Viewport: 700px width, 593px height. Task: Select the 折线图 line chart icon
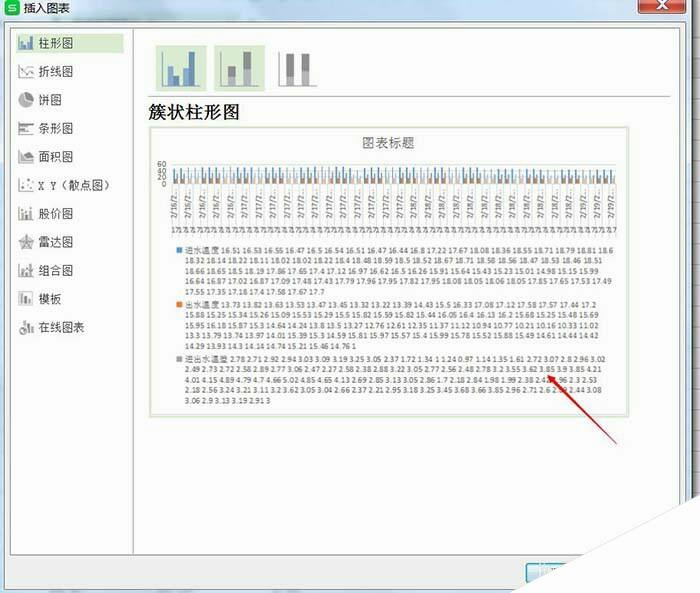coord(26,71)
